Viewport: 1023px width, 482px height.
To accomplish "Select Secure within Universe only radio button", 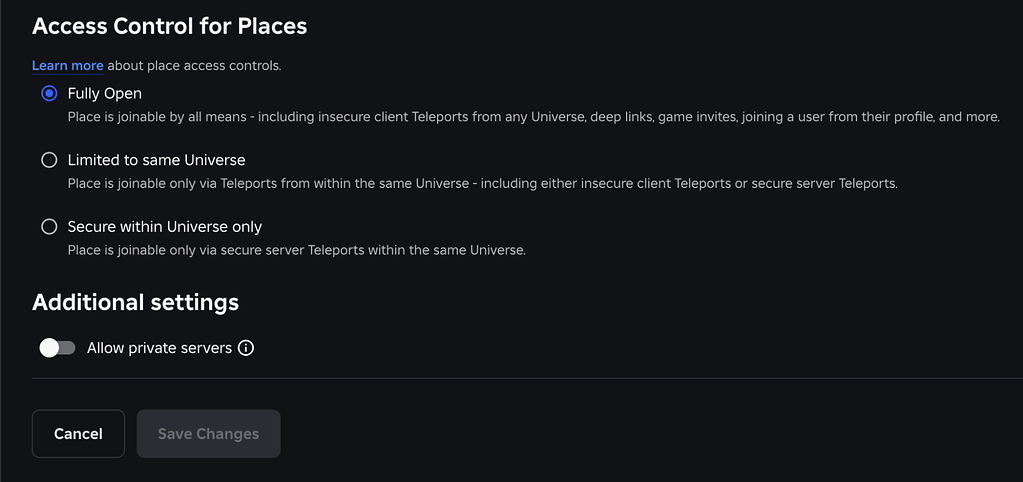I will click(x=49, y=227).
